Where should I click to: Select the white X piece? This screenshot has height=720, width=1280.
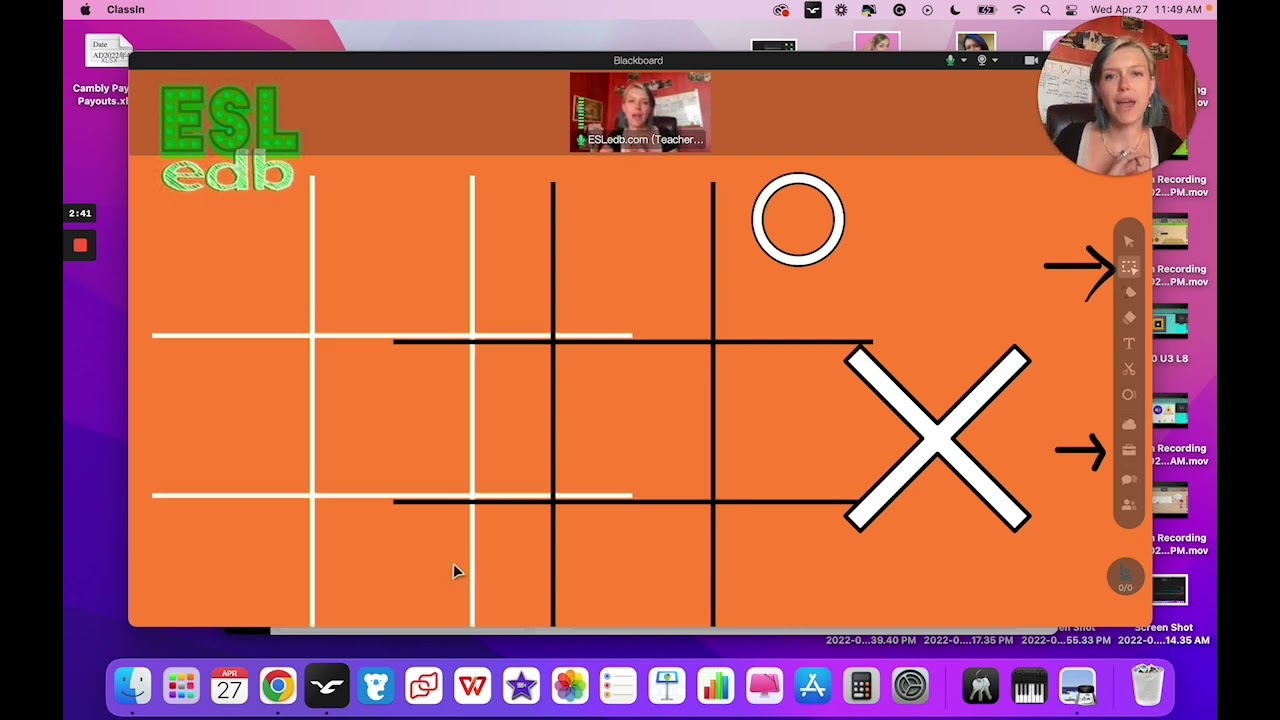point(937,438)
